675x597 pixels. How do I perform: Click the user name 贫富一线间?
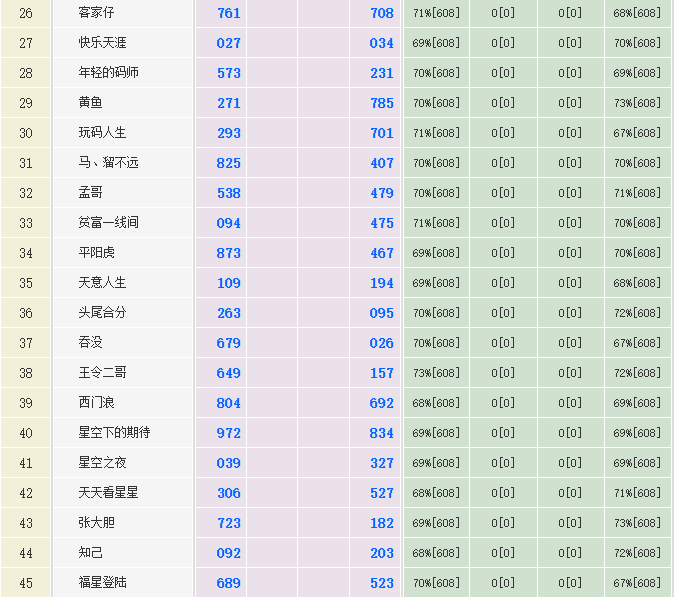(x=108, y=223)
